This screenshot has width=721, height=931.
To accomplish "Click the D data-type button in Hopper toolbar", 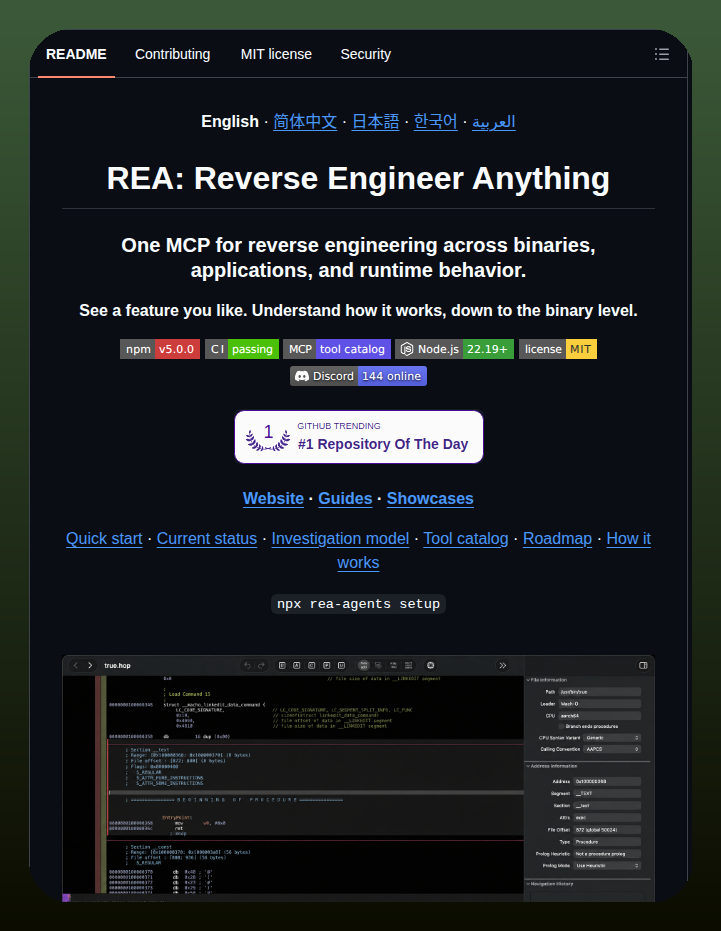I will 282,666.
